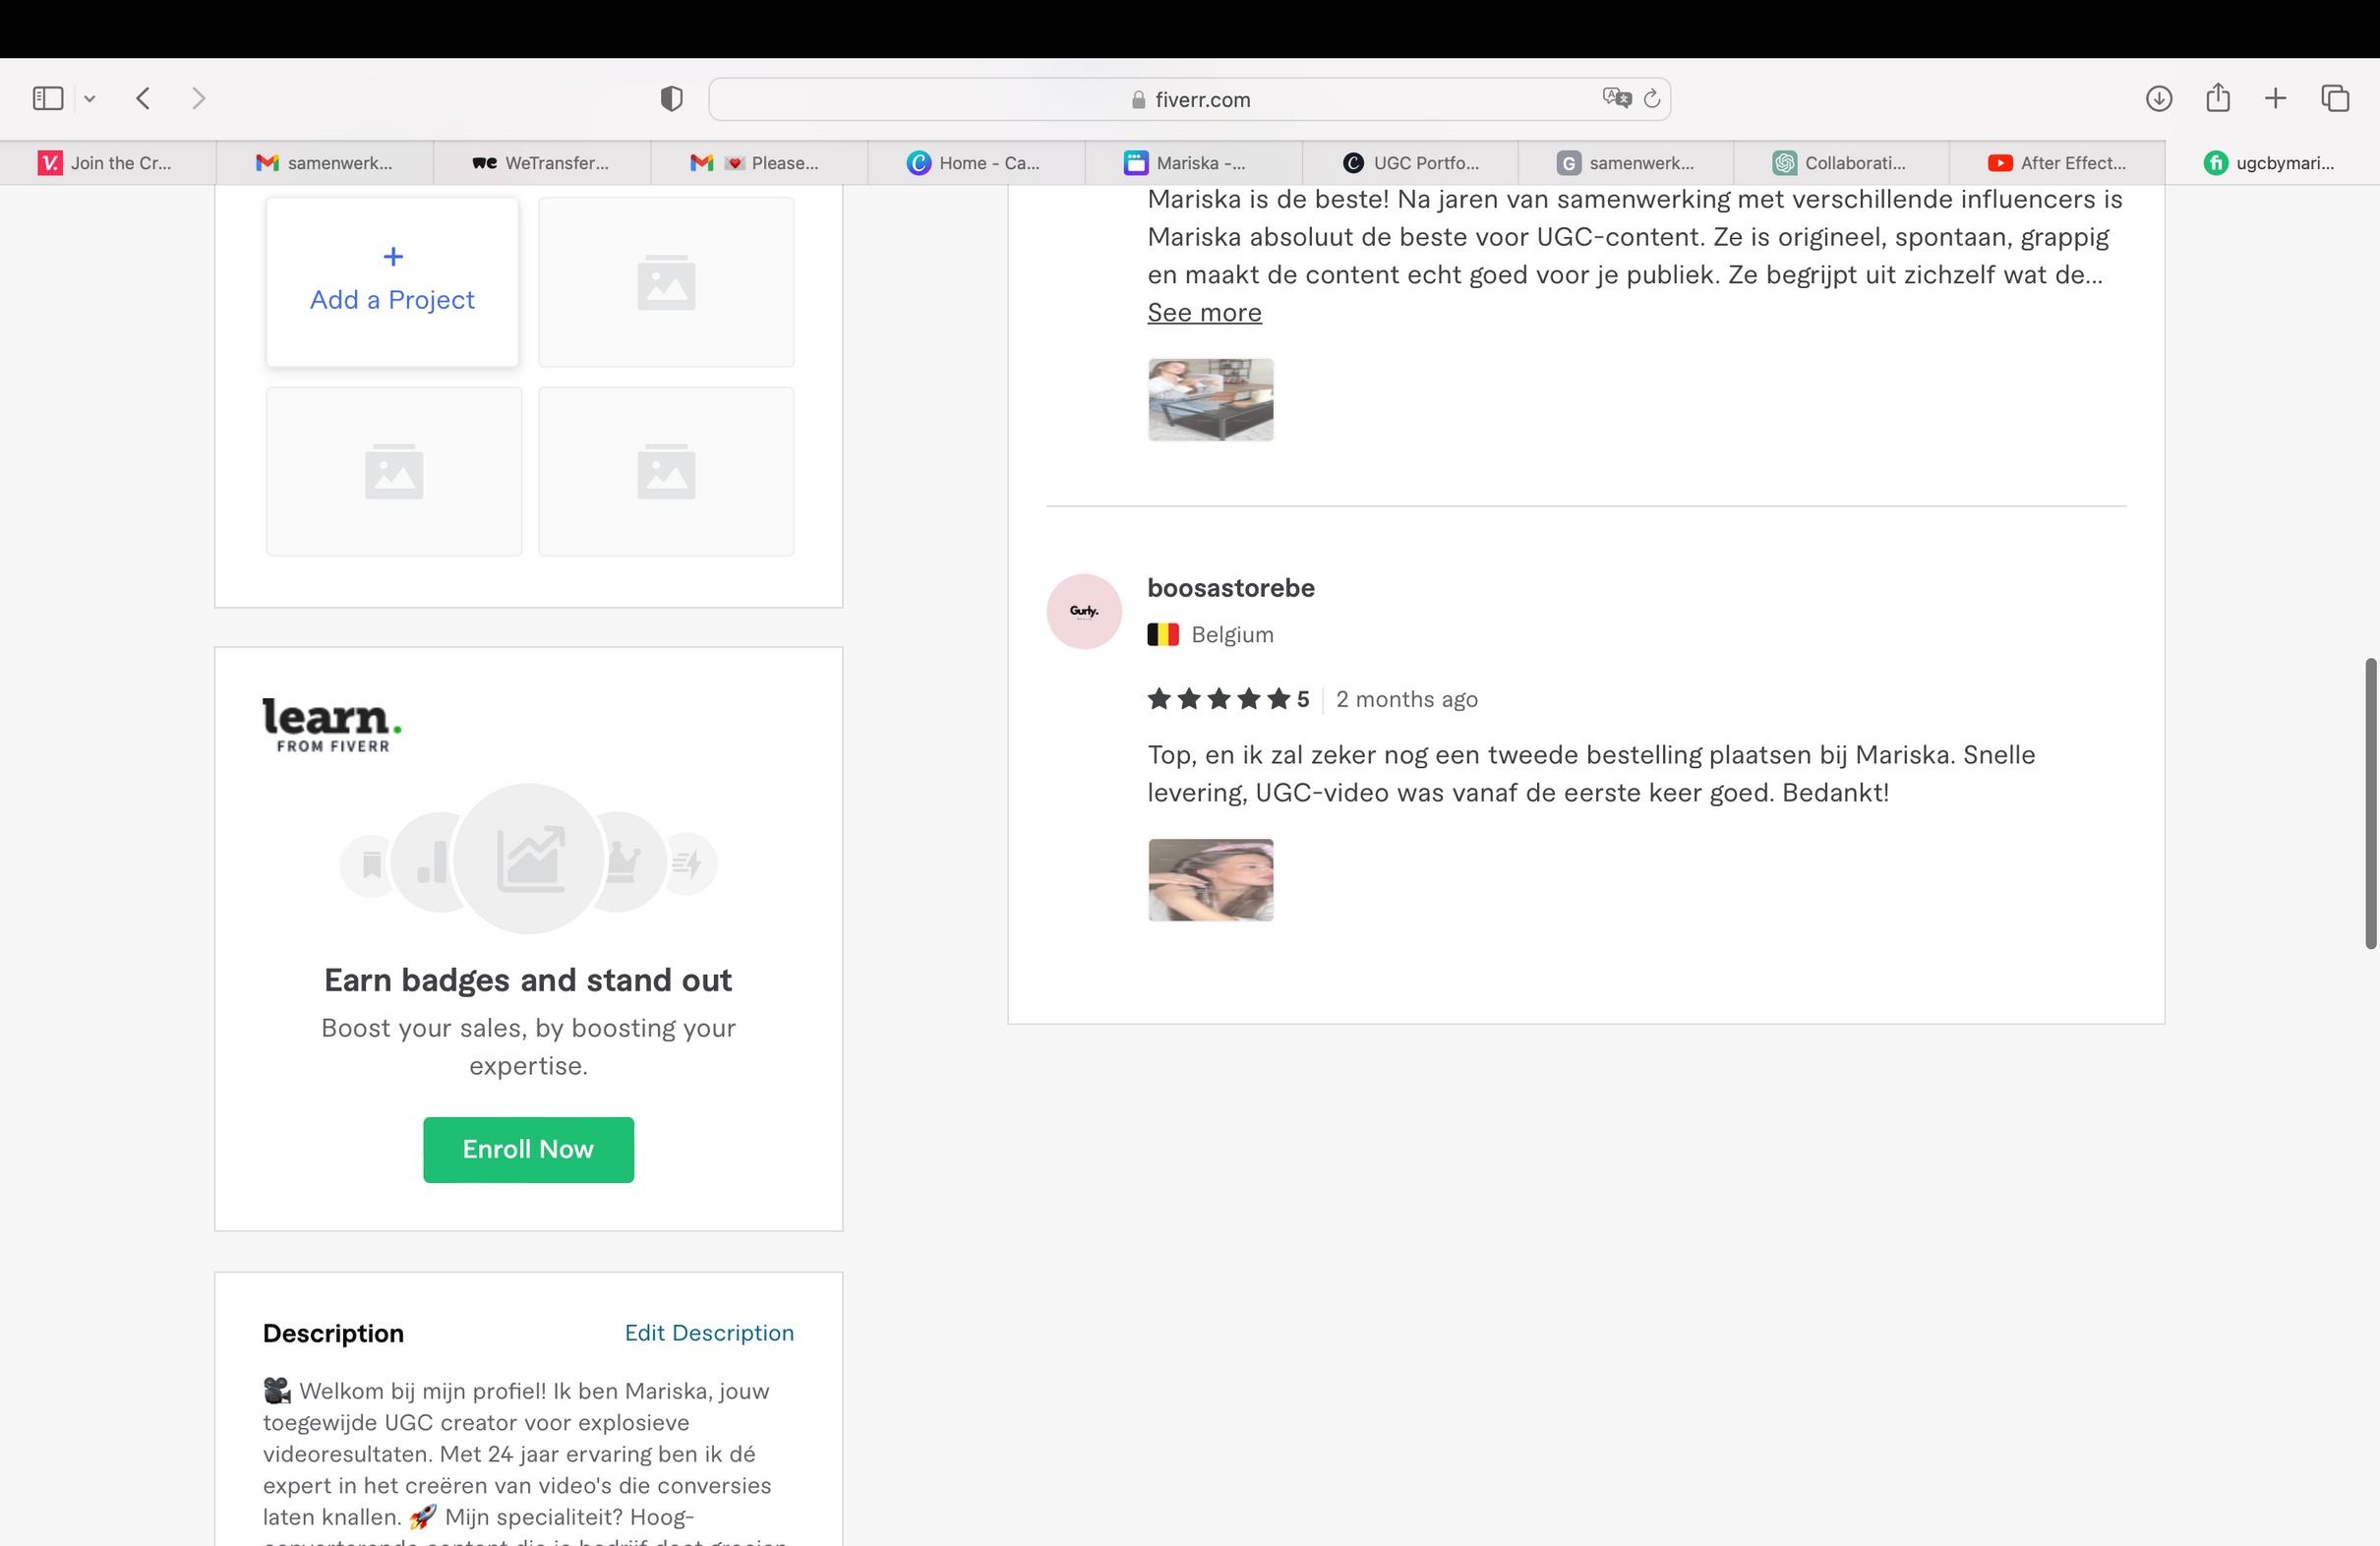
Task: Open the Safari downloads icon
Action: tap(2158, 98)
